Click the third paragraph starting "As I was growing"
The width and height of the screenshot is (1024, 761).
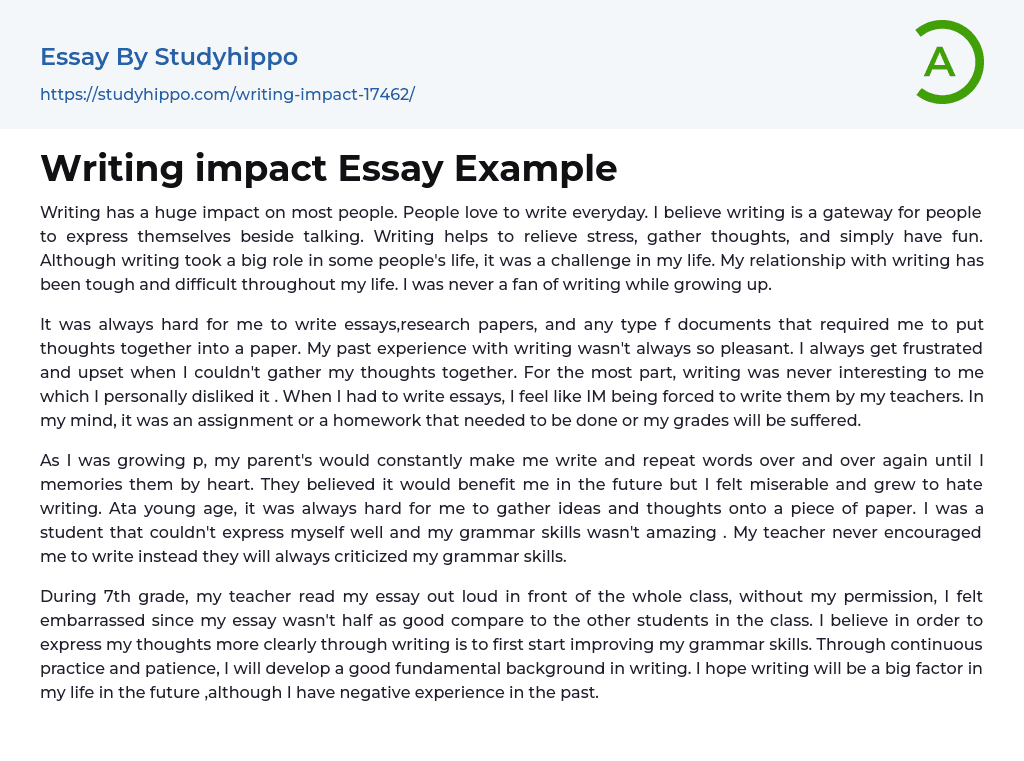(511, 508)
